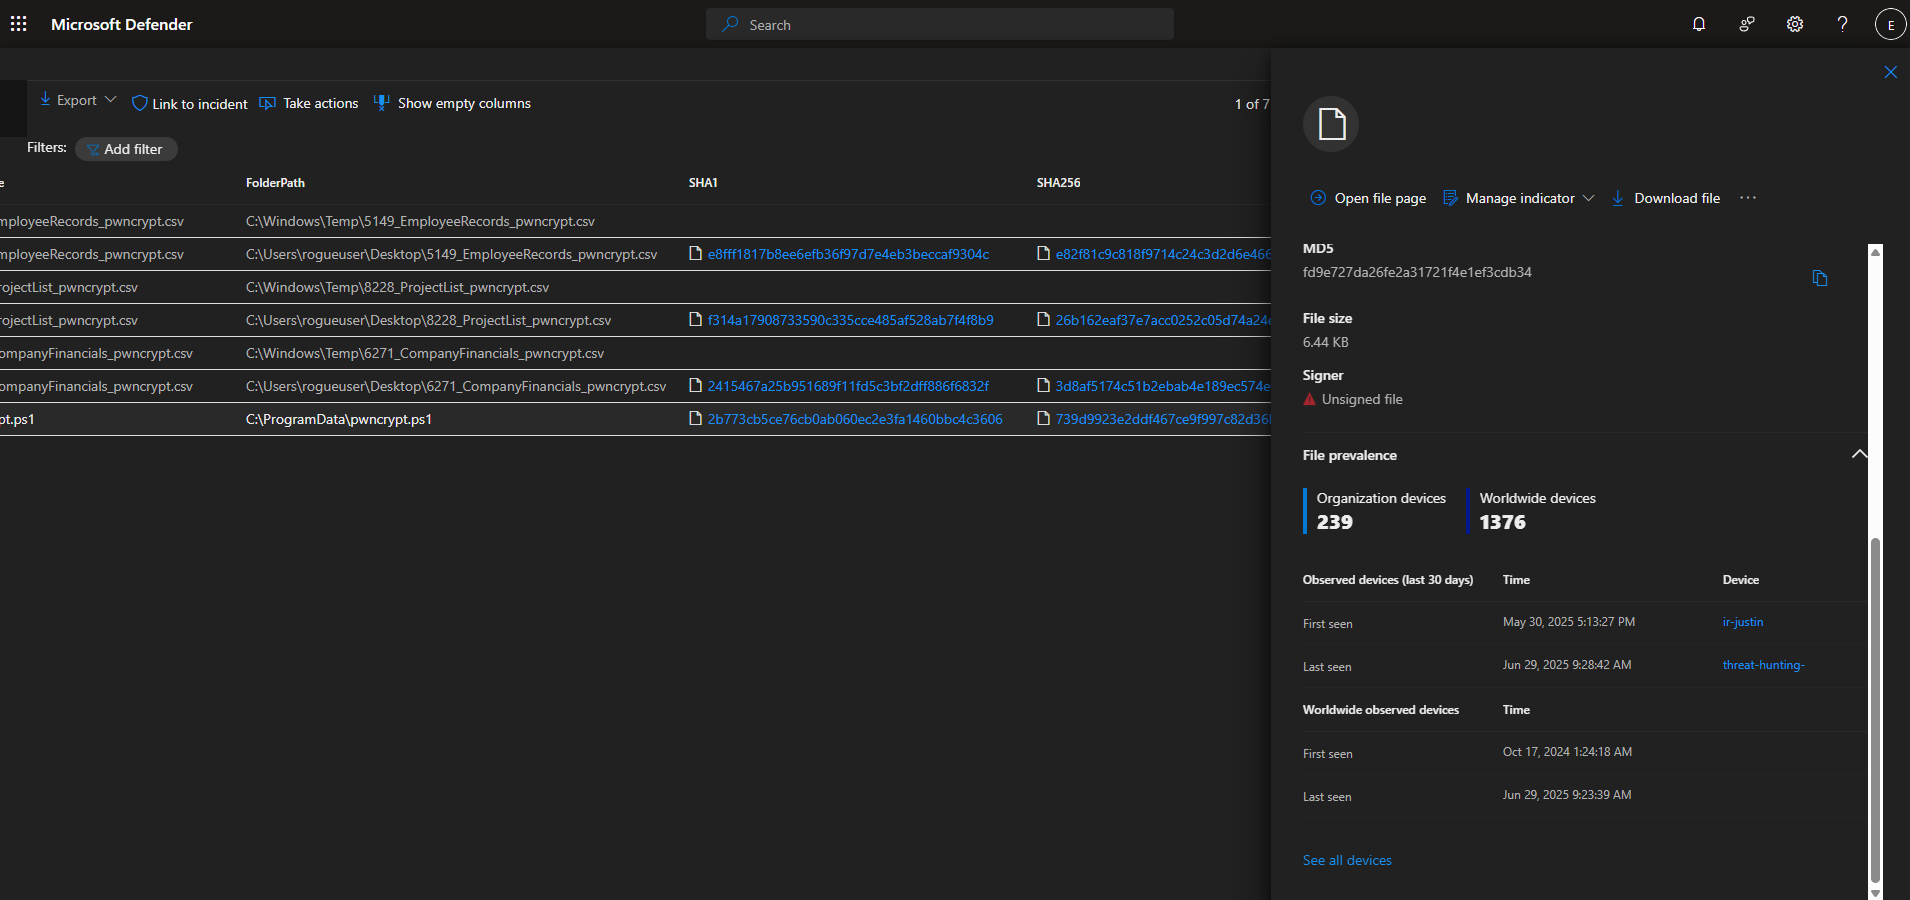Click the SHA256 column header
This screenshot has width=1910, height=900.
pos(1058,183)
